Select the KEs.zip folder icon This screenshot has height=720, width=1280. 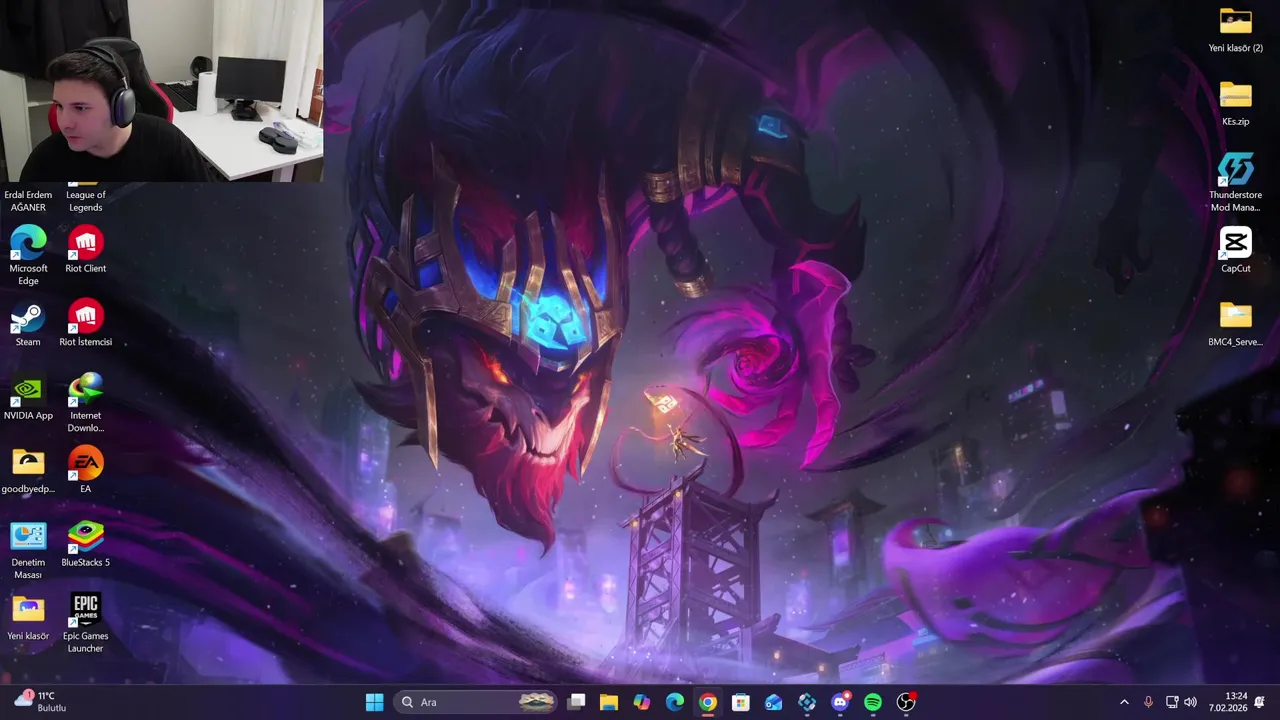click(1236, 96)
